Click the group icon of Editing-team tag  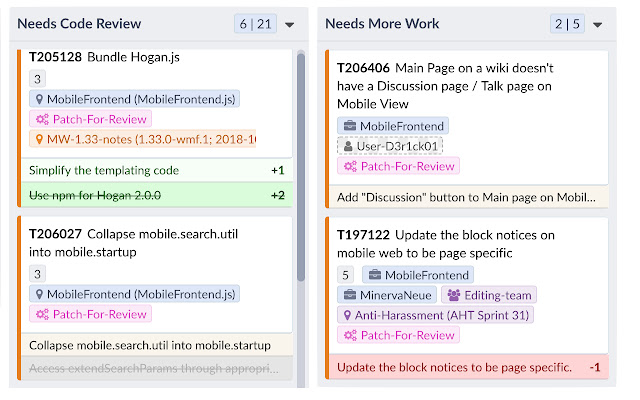(x=454, y=295)
